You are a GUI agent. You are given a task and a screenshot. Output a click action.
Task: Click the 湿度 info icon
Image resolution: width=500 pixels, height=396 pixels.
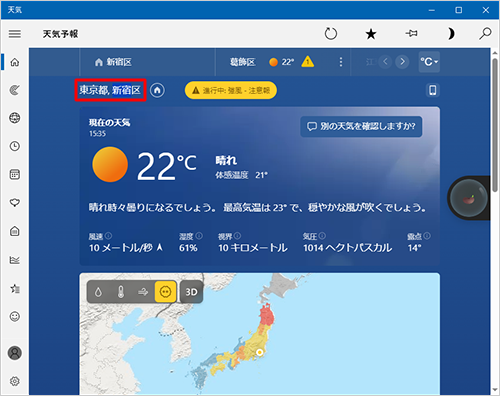tap(199, 236)
